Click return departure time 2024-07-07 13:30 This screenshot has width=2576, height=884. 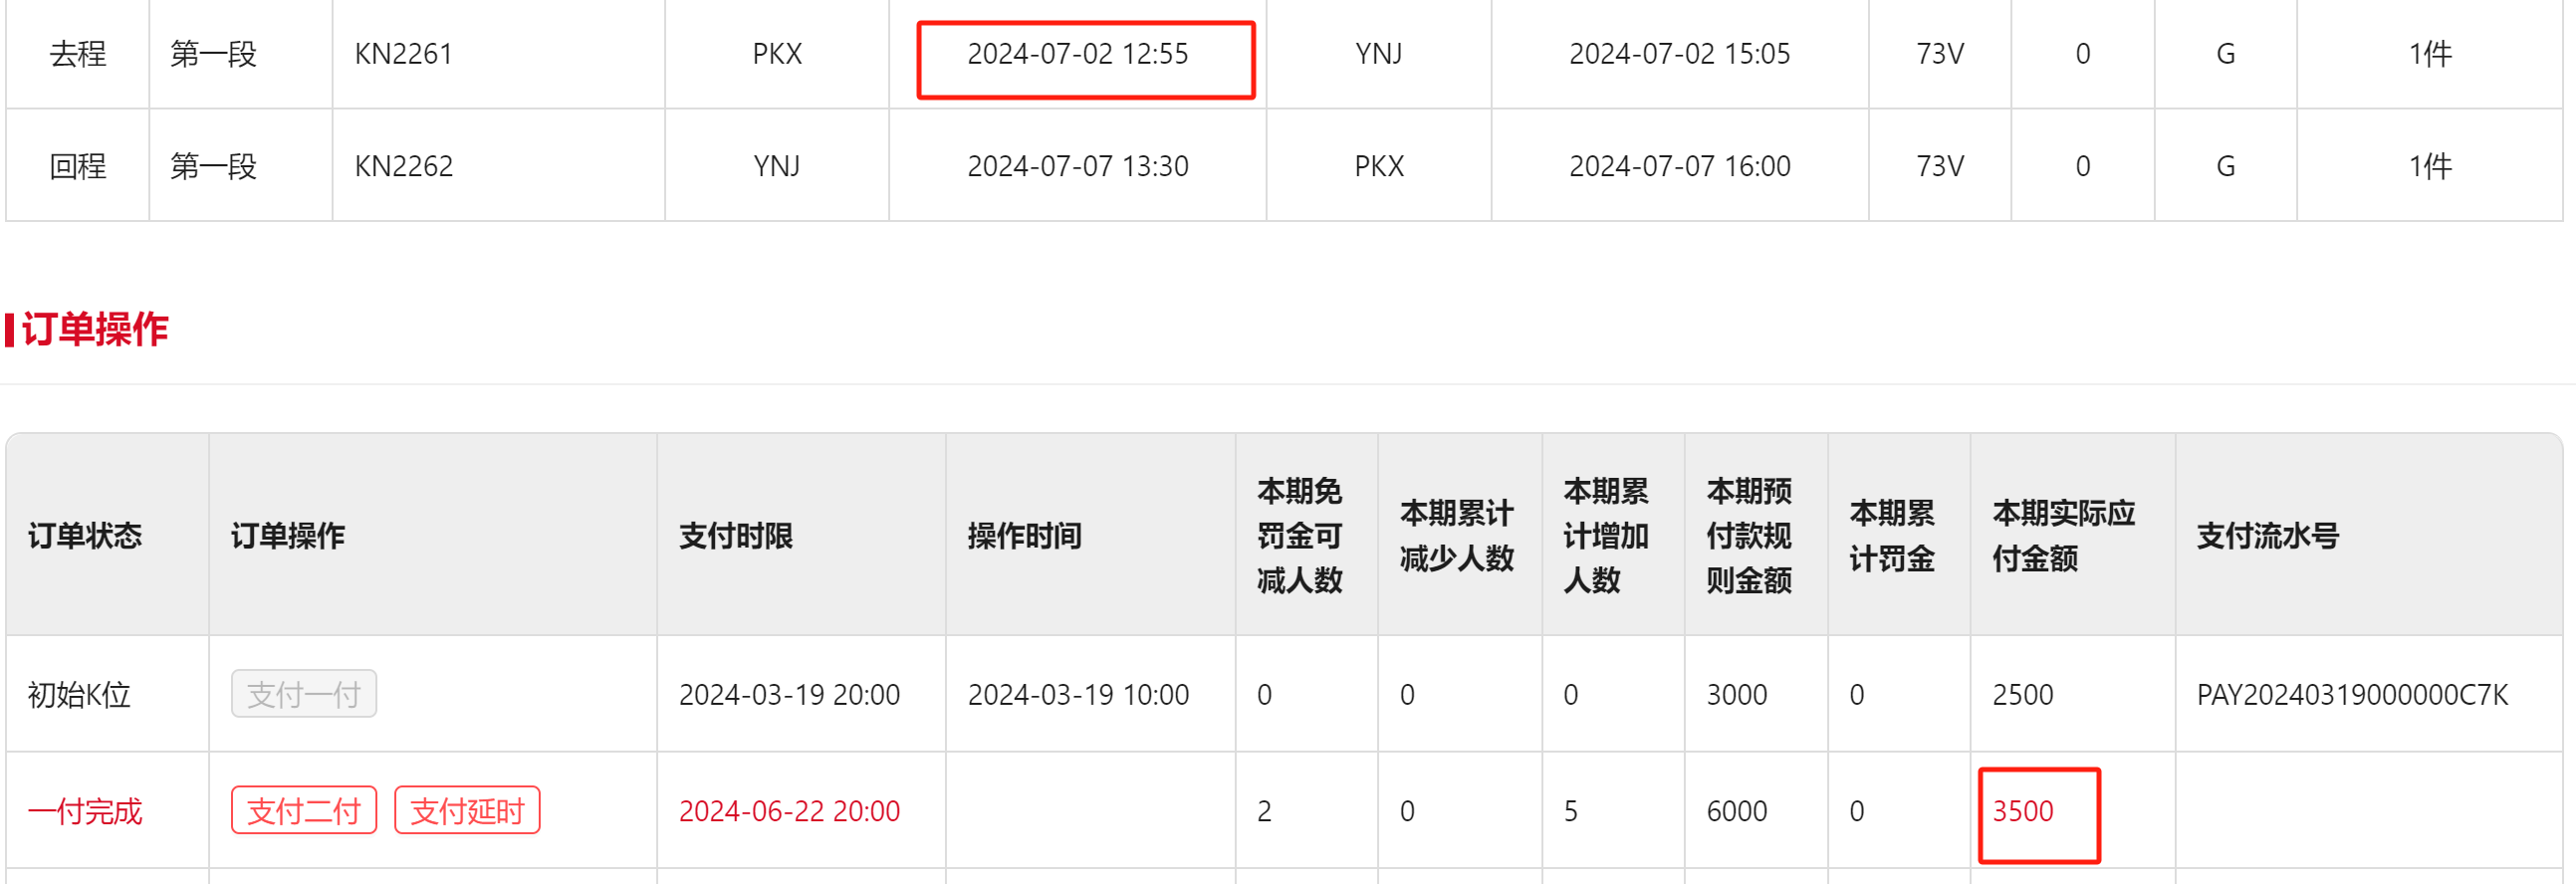[x=1077, y=166]
